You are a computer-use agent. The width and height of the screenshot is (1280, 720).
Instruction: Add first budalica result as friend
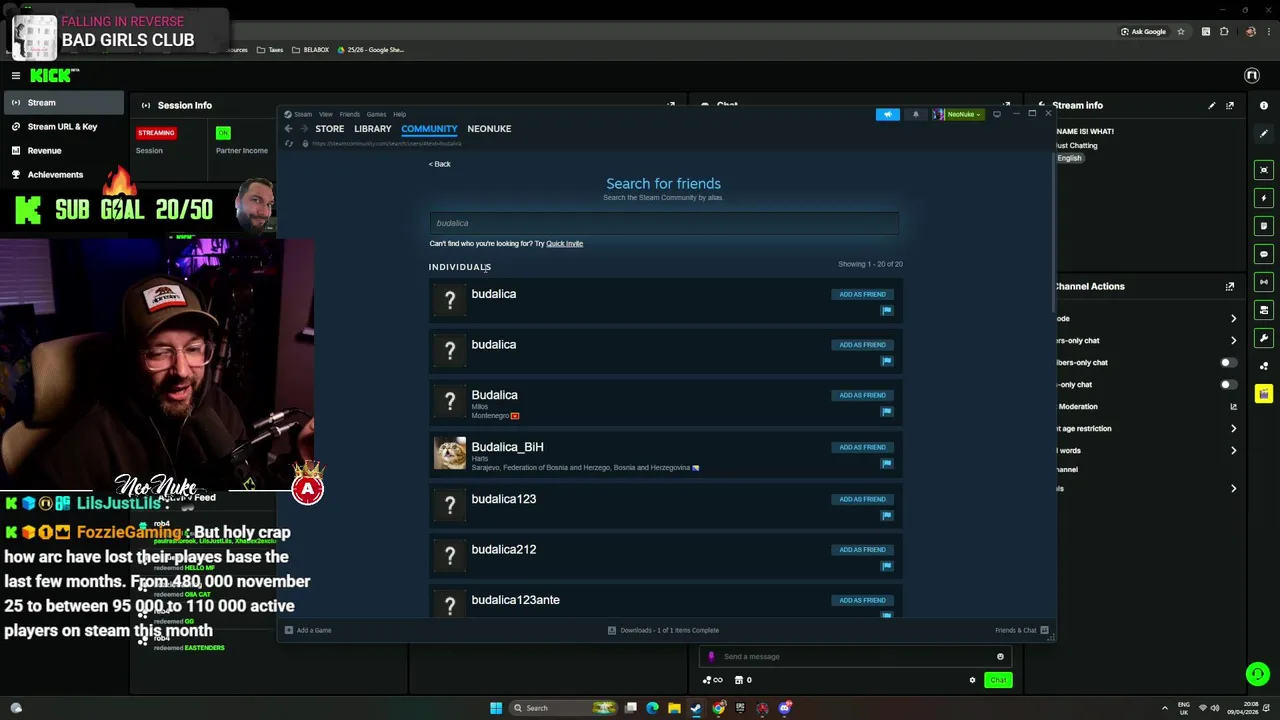click(862, 294)
